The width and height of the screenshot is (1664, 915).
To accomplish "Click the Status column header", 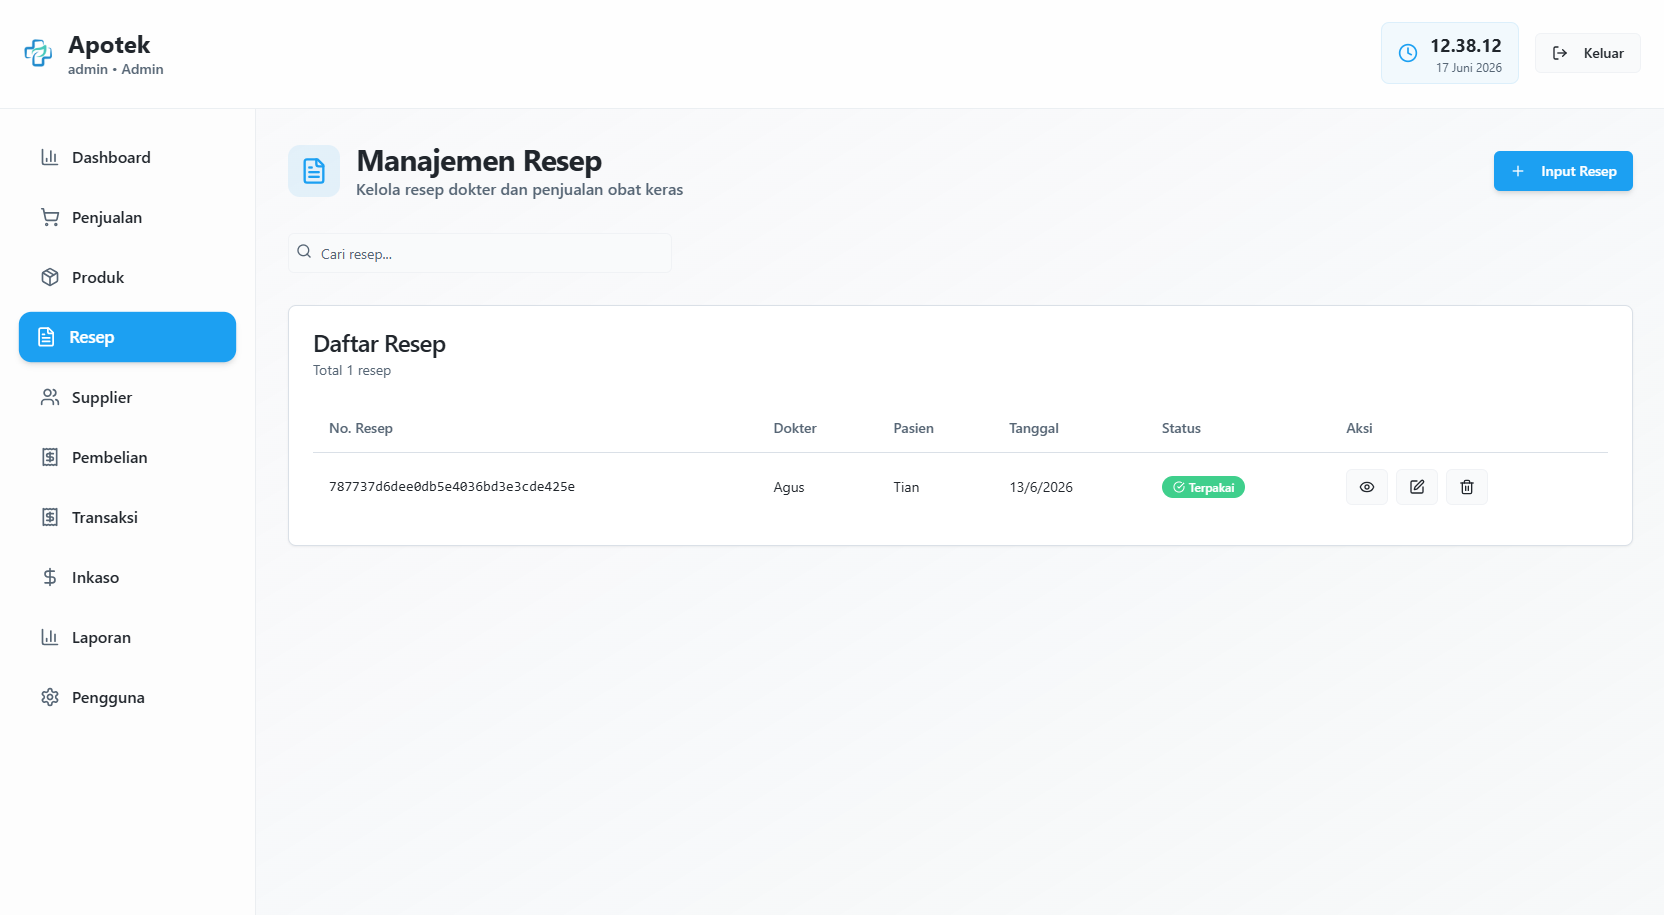I will (1181, 428).
